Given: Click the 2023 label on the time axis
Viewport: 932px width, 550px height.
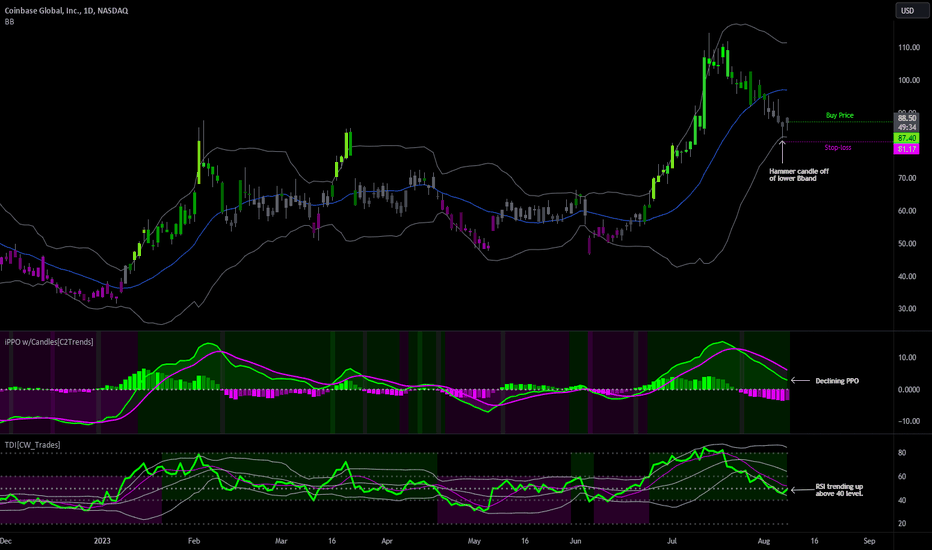Looking at the screenshot, I should tap(102, 541).
